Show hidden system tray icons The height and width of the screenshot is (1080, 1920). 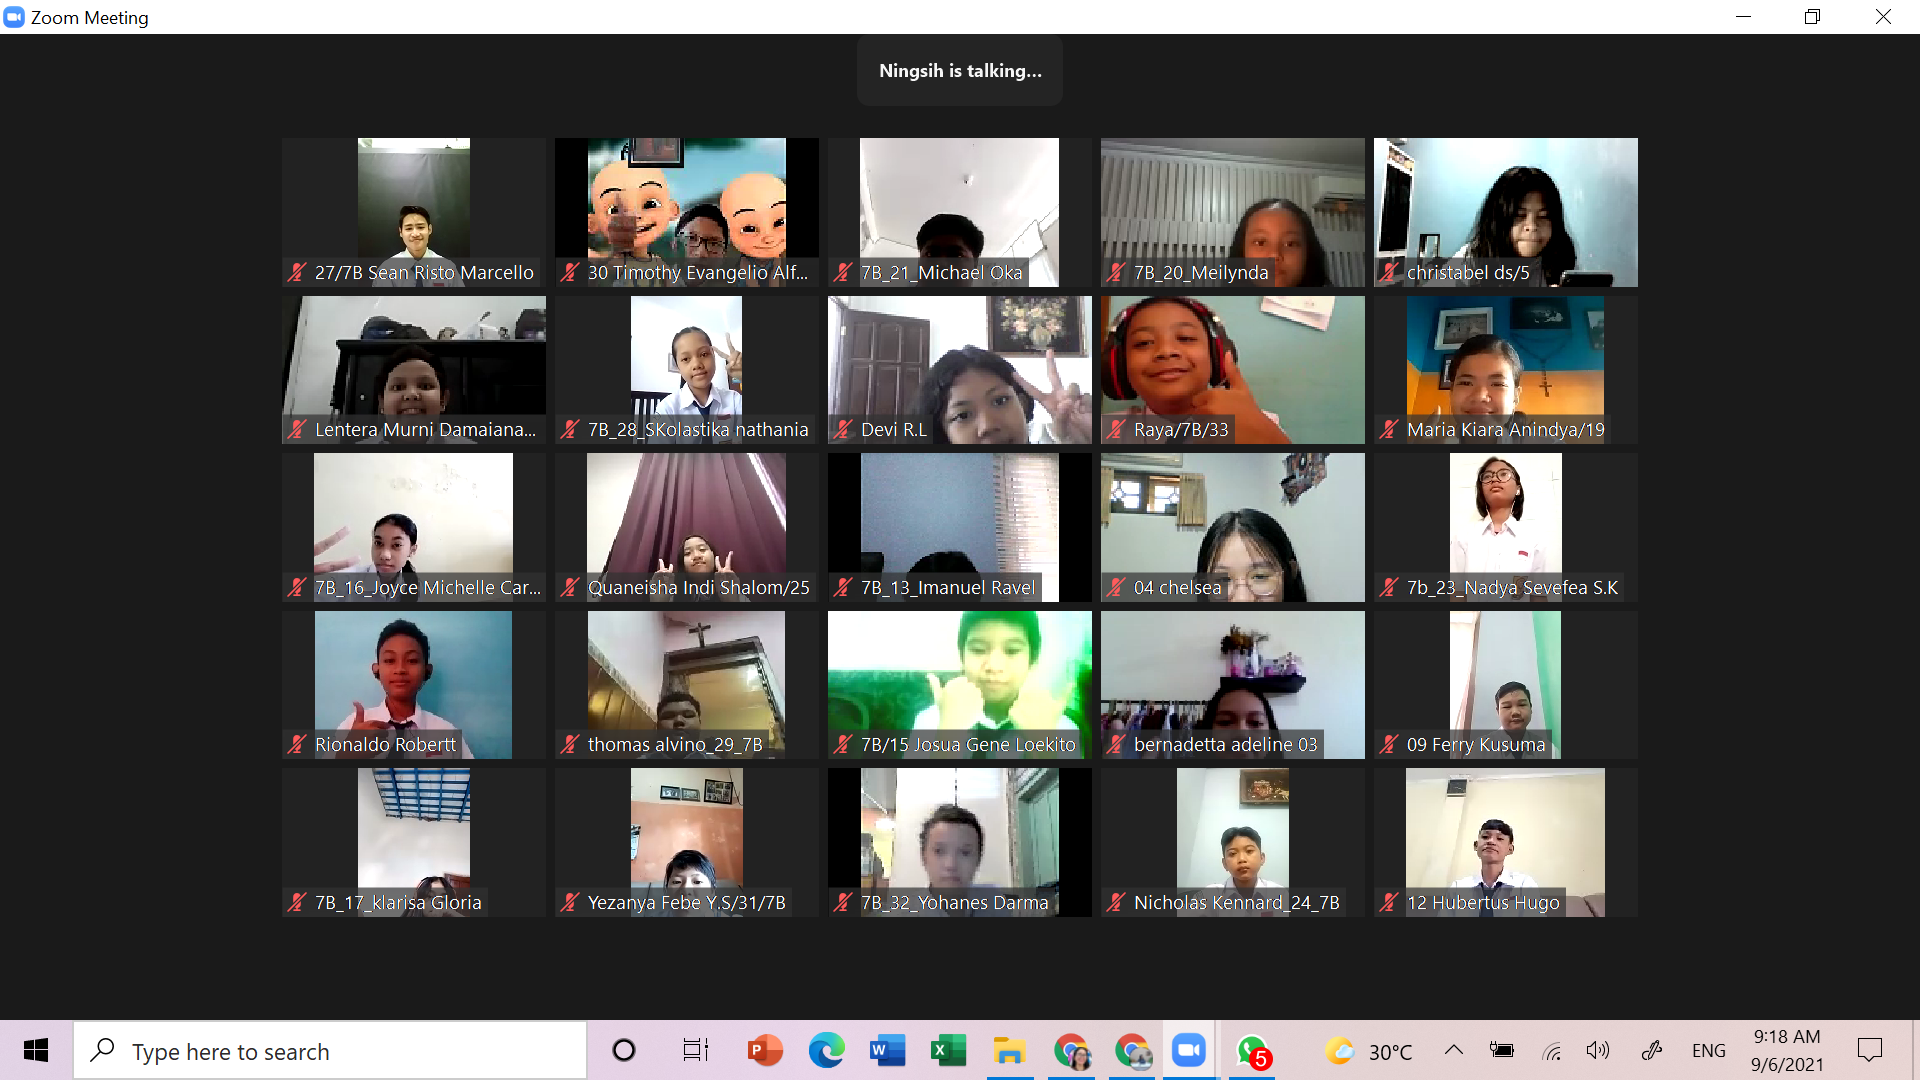(x=1454, y=1050)
